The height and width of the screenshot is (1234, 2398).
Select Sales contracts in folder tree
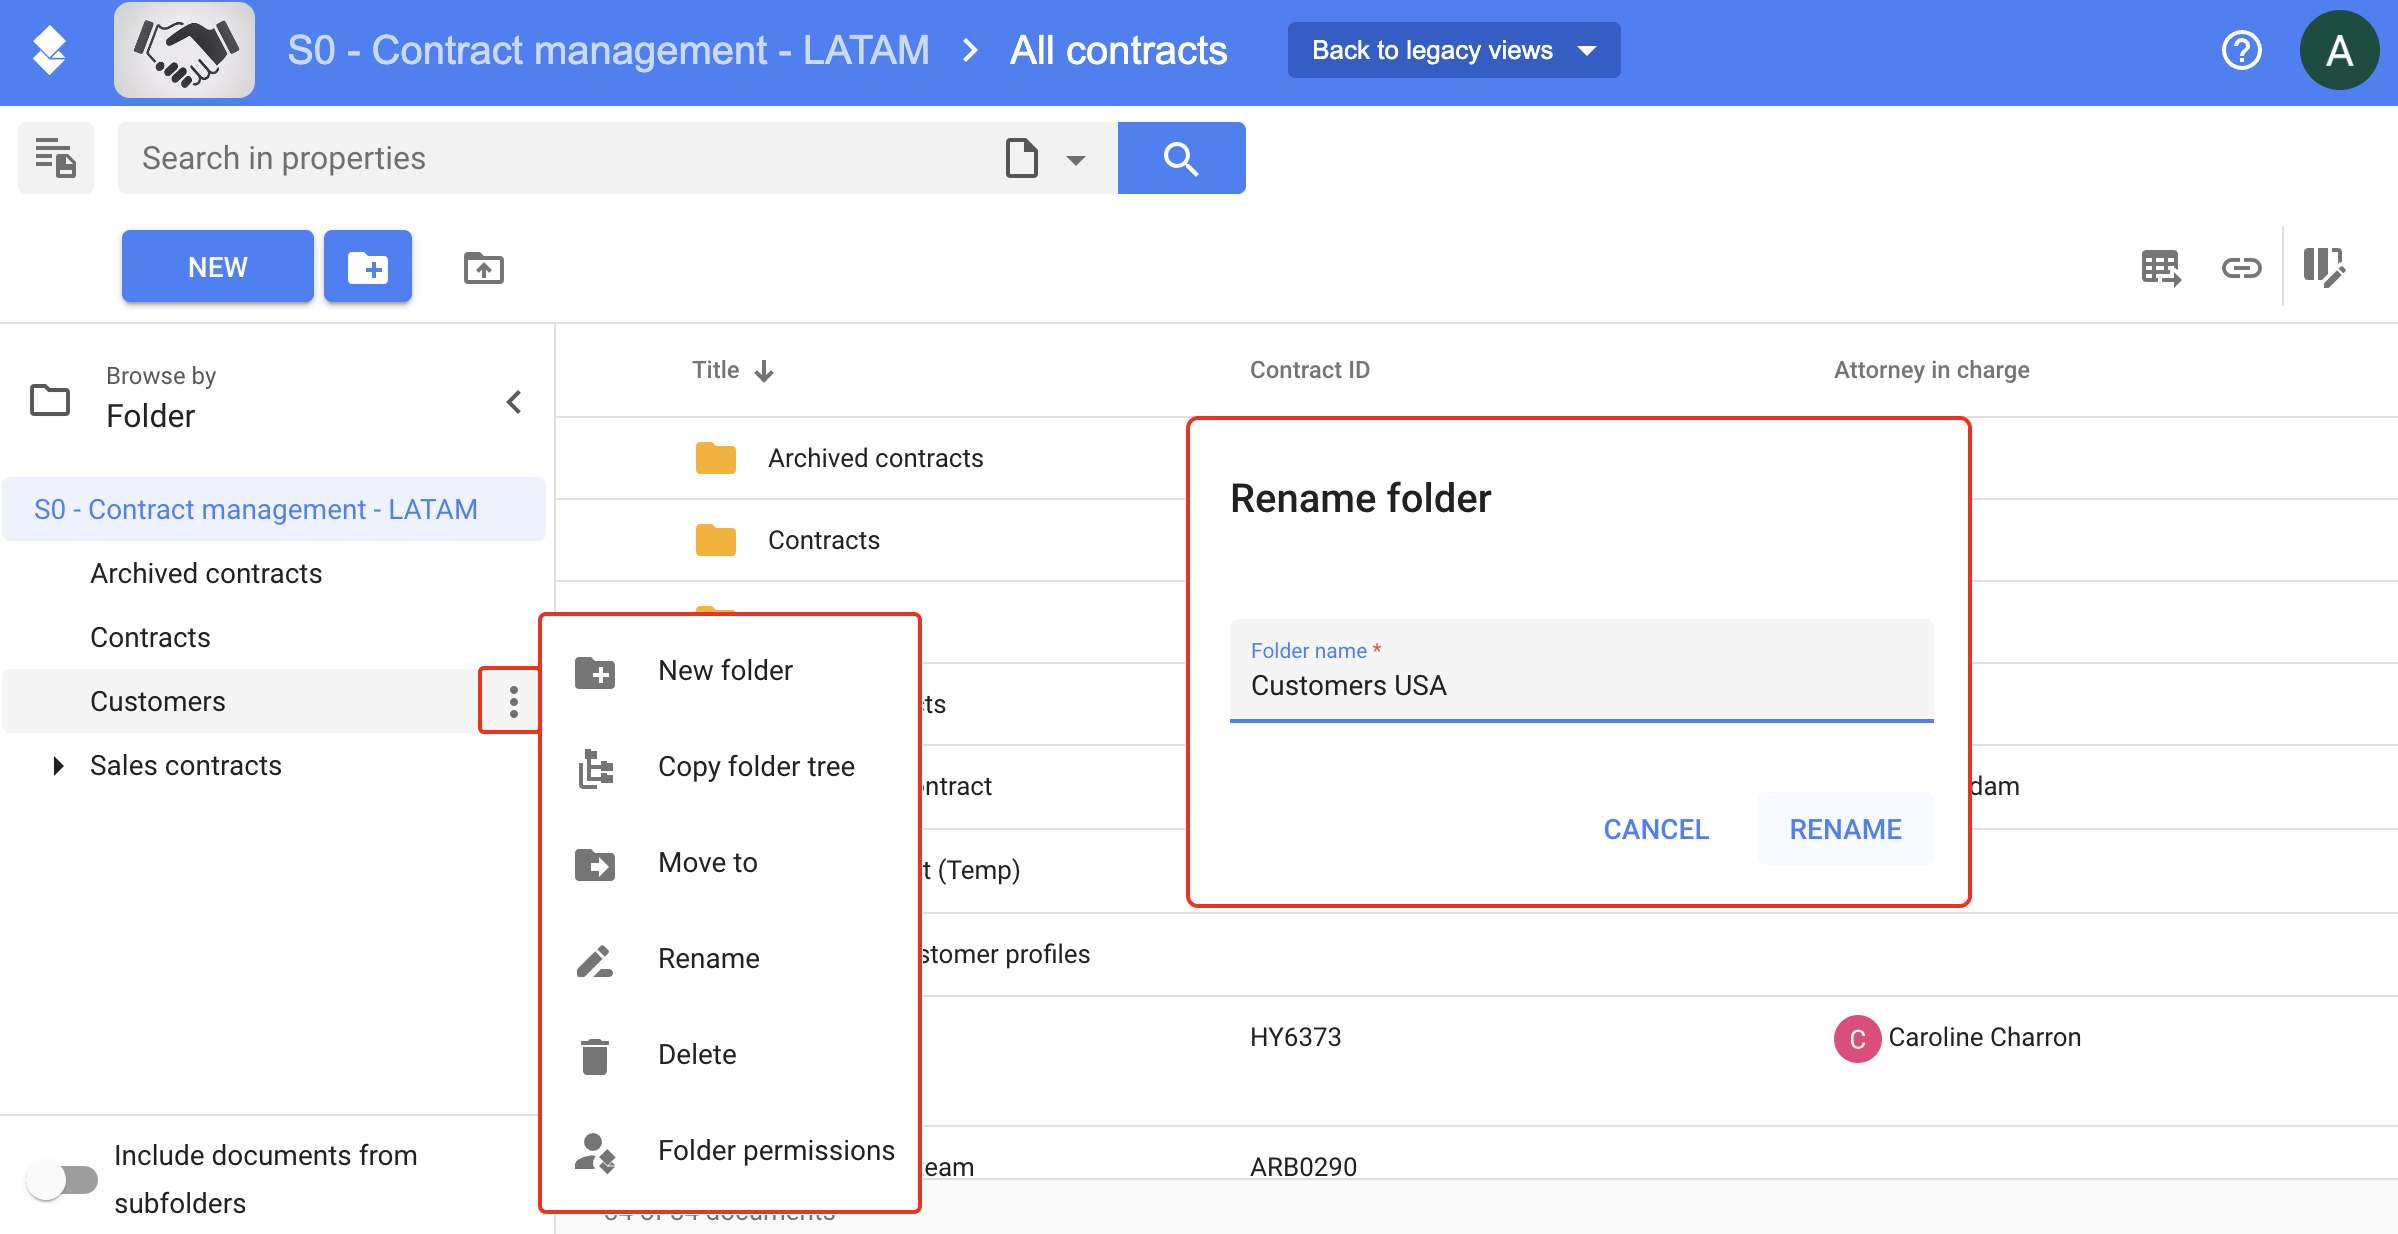click(186, 766)
